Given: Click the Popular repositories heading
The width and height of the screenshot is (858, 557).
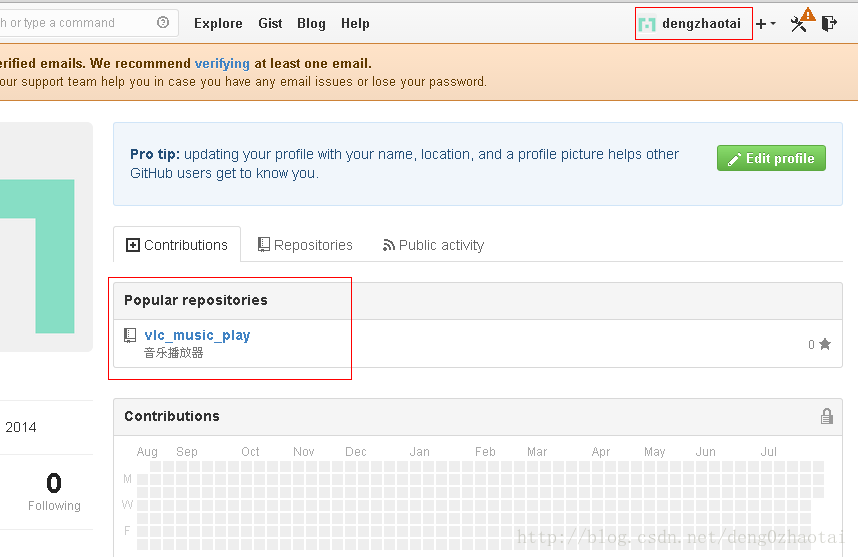Looking at the screenshot, I should [196, 300].
